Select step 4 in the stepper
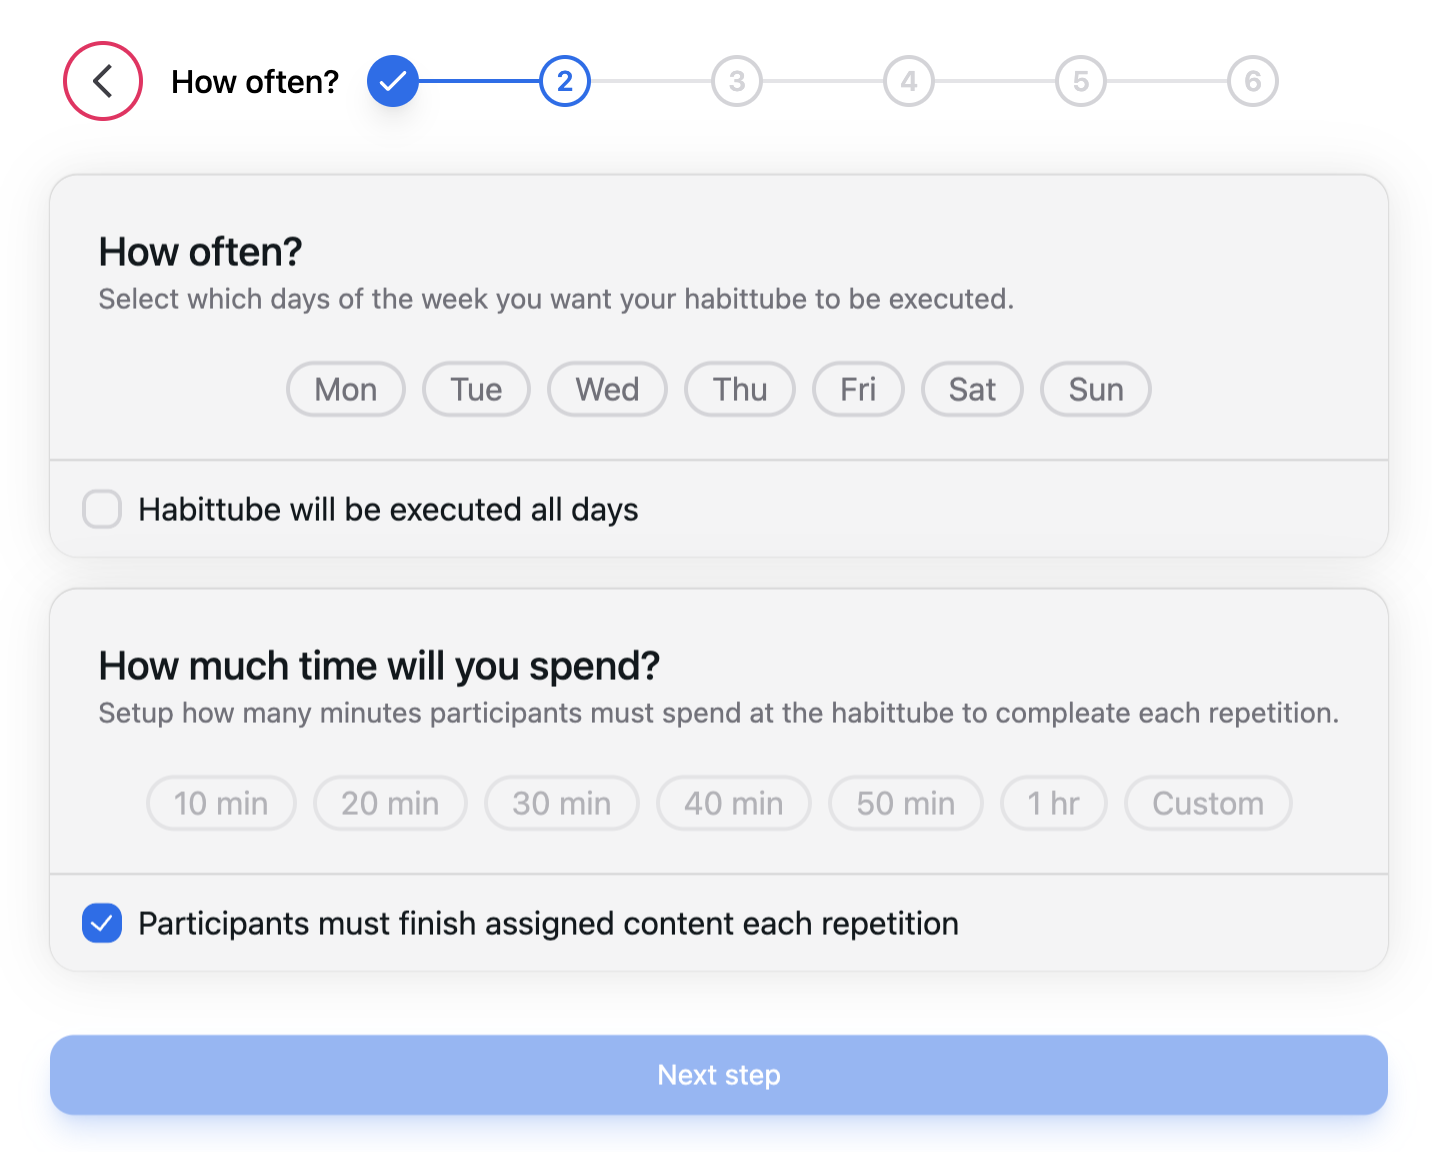Viewport: 1432px width, 1152px height. (909, 81)
